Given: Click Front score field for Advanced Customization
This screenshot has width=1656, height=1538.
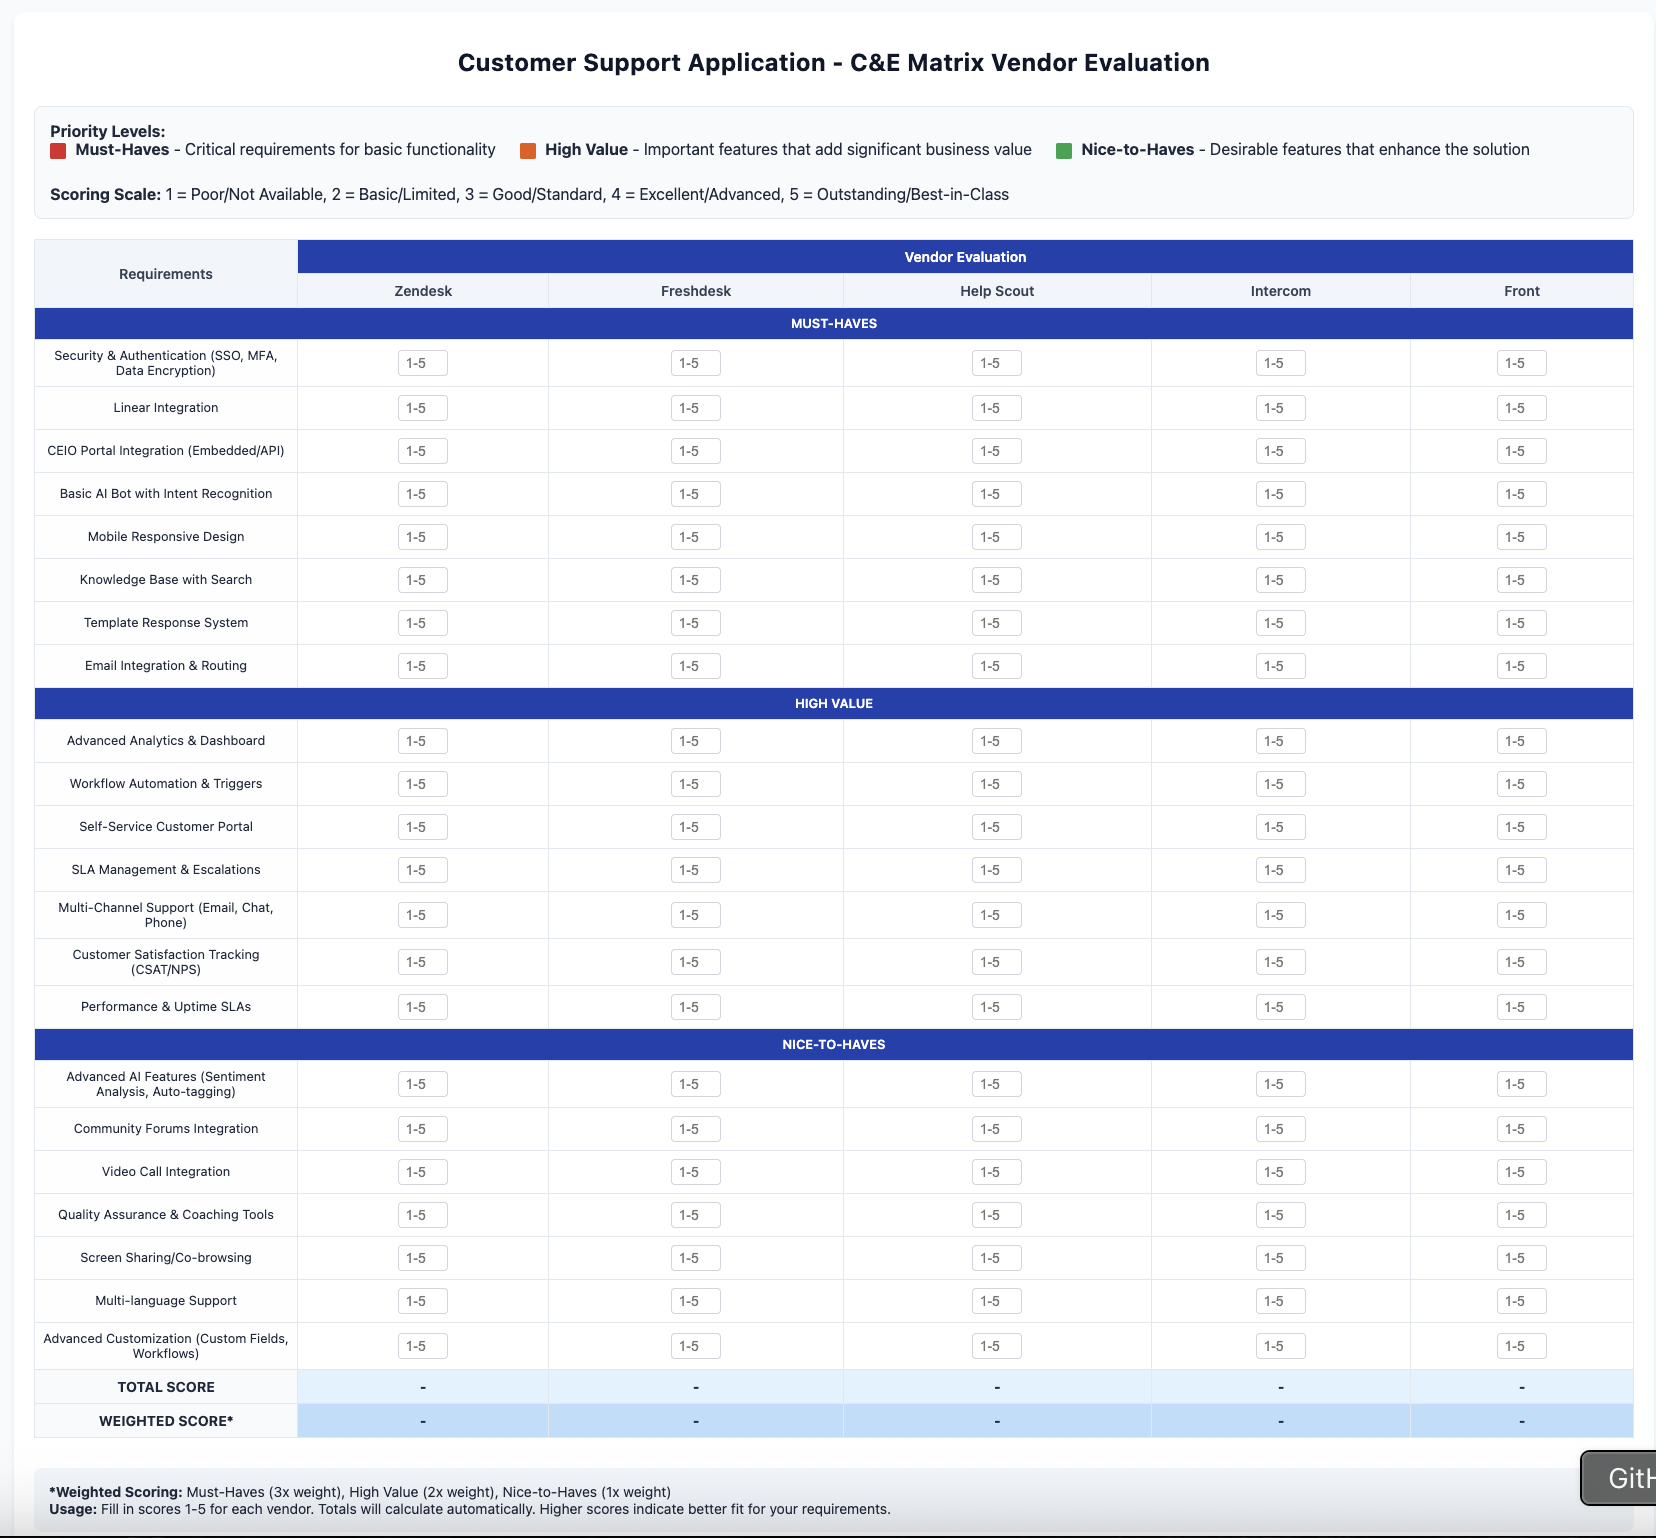Looking at the screenshot, I should [1522, 1346].
